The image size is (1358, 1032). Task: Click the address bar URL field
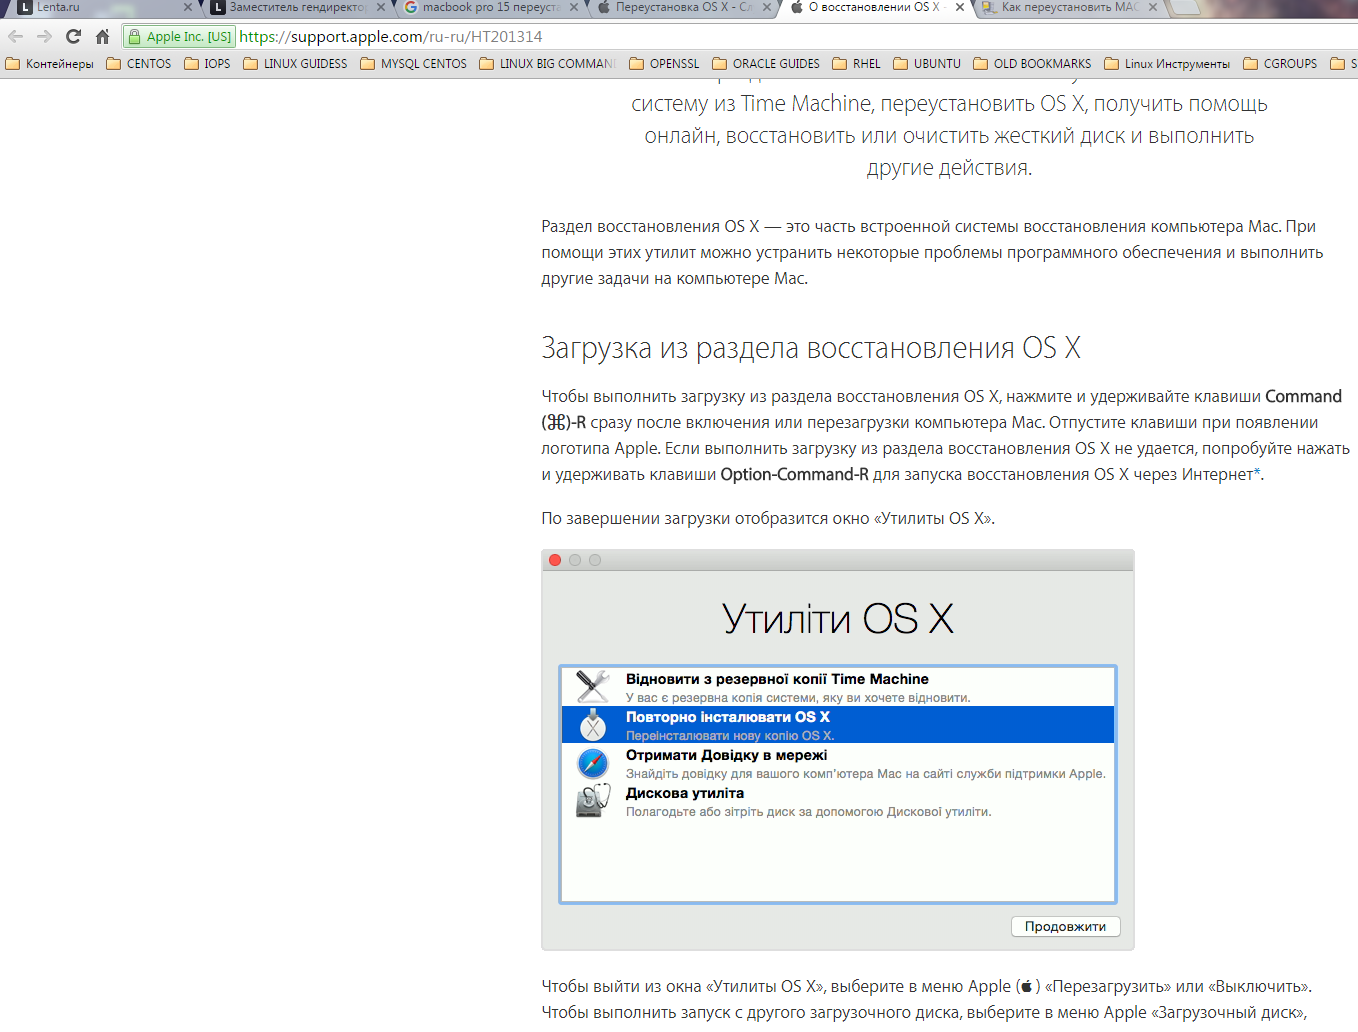point(700,37)
